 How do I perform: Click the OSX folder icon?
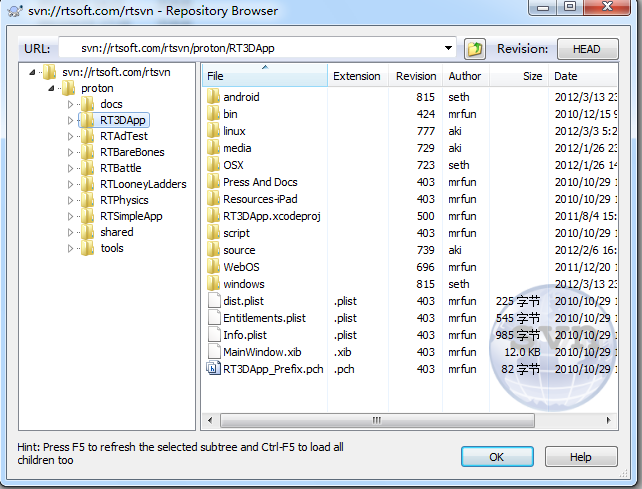coord(213,165)
